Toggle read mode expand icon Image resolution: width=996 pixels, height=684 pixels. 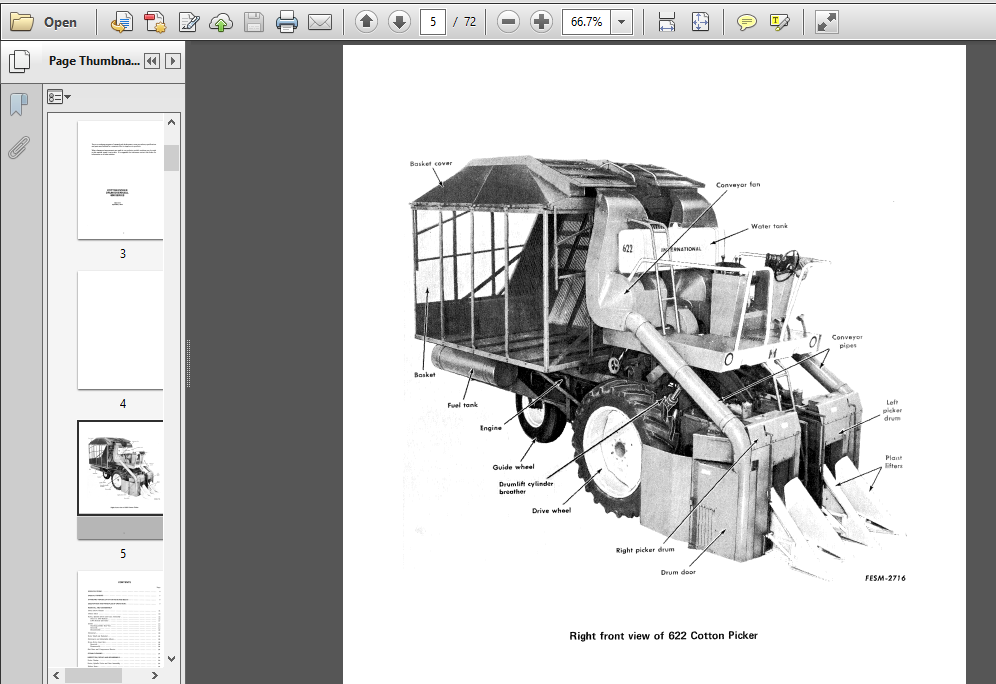[x=826, y=22]
